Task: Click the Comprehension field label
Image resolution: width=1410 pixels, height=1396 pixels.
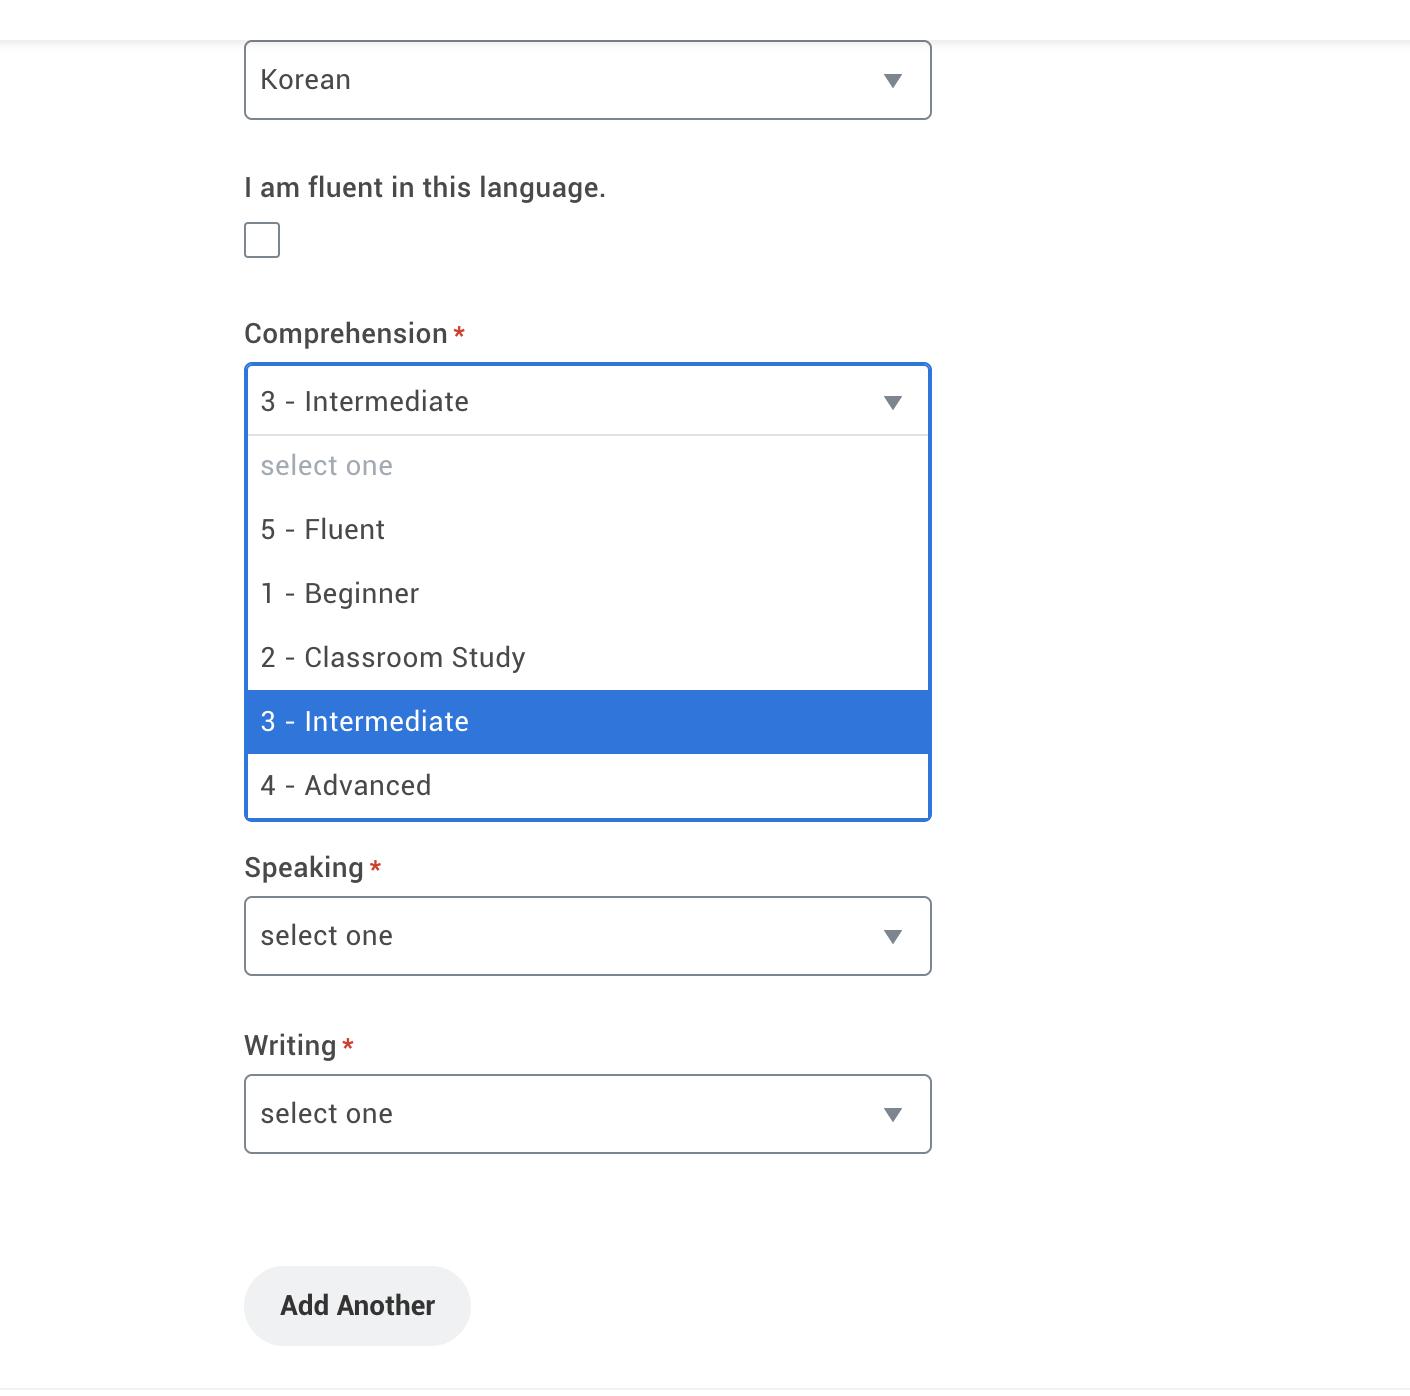Action: (345, 334)
